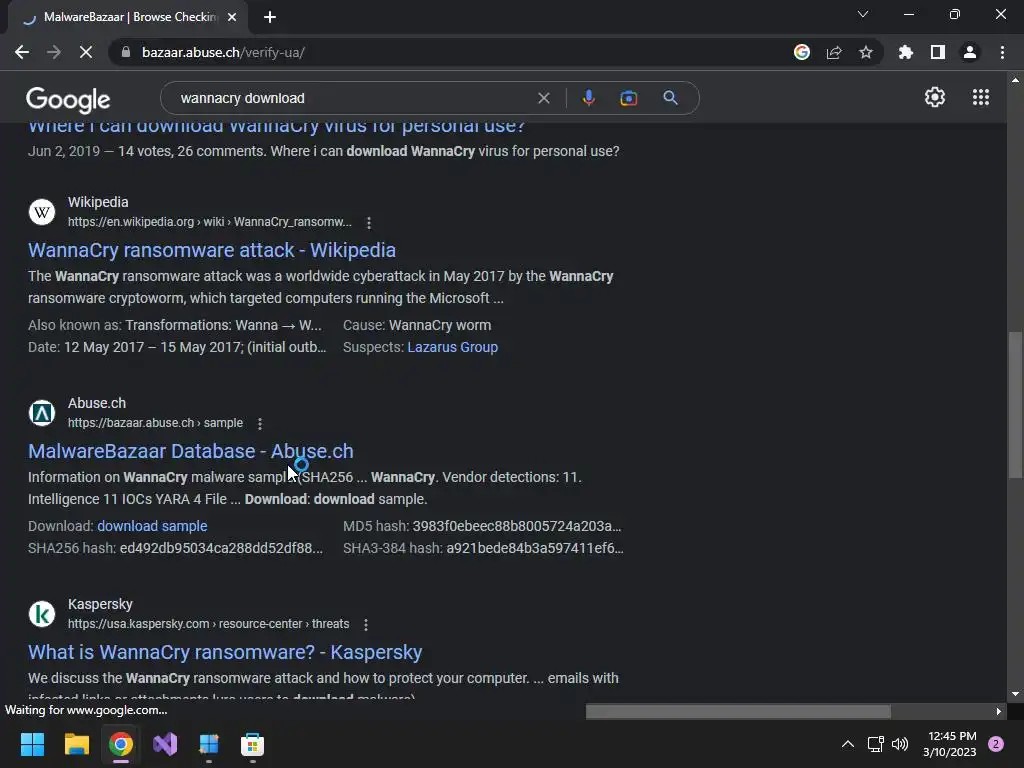Open the notification badge showing 2
Screen dimensions: 1024x768
click(x=996, y=744)
